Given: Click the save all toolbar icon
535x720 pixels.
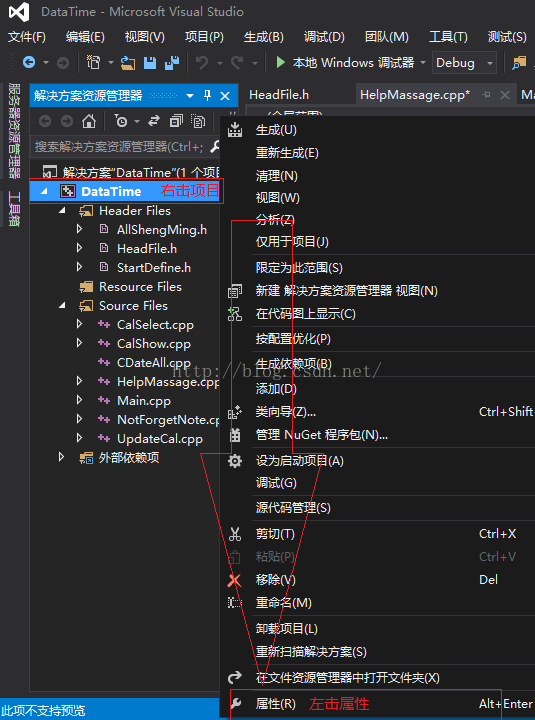Looking at the screenshot, I should pyautogui.click(x=172, y=62).
